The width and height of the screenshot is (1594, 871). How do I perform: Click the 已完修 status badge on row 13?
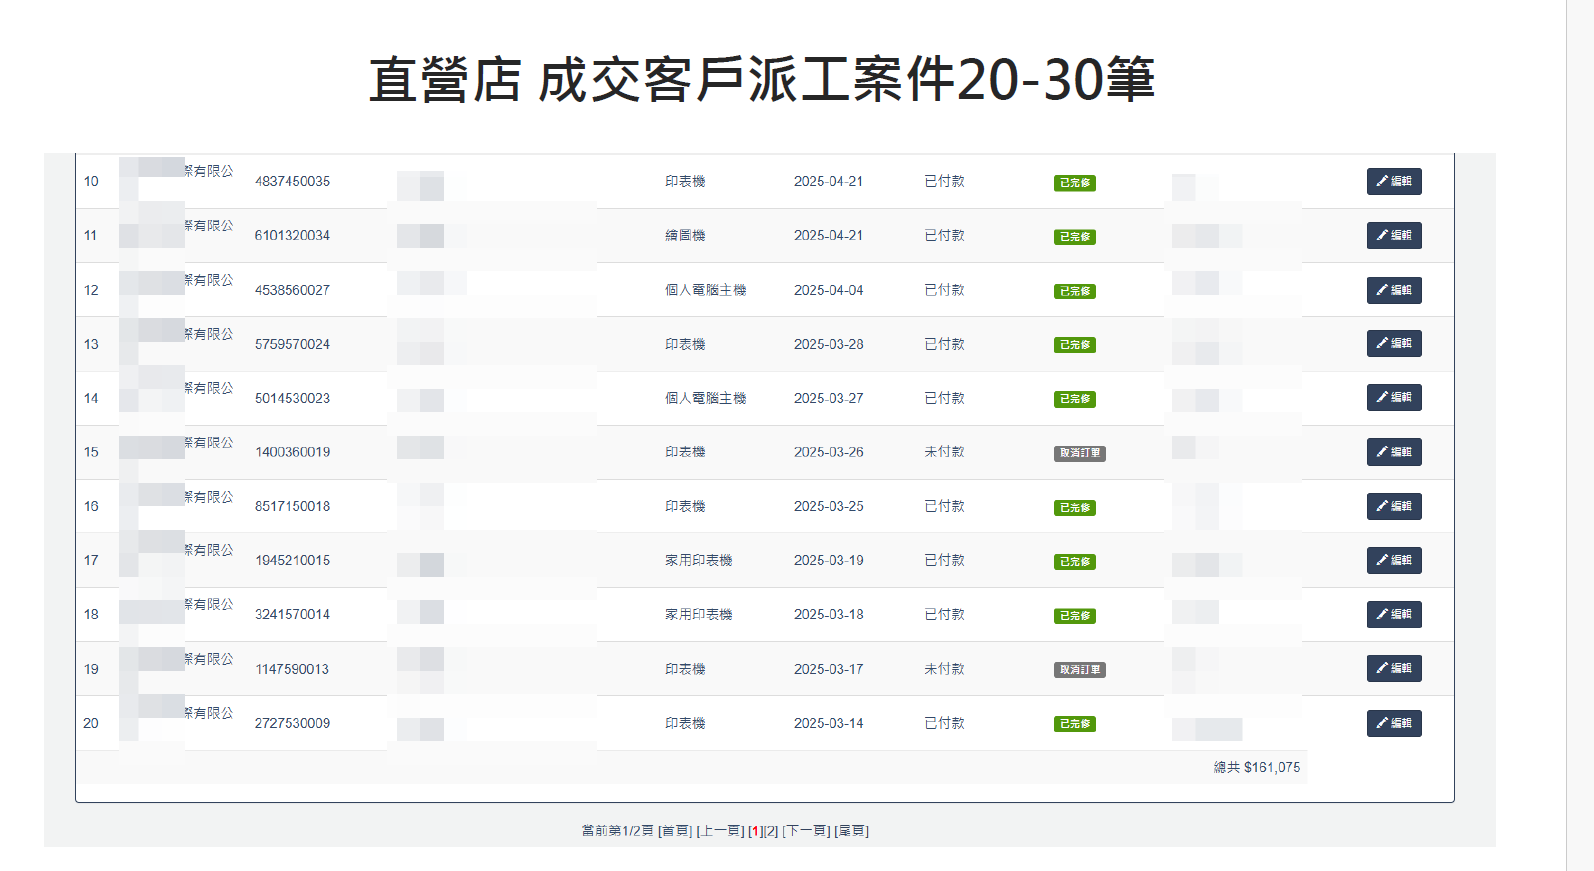1074,345
